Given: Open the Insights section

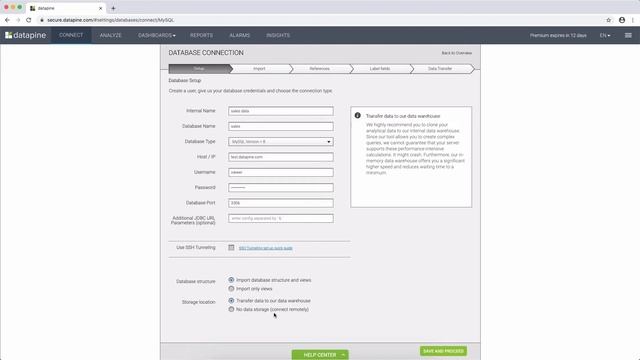Looking at the screenshot, I should 278,35.
